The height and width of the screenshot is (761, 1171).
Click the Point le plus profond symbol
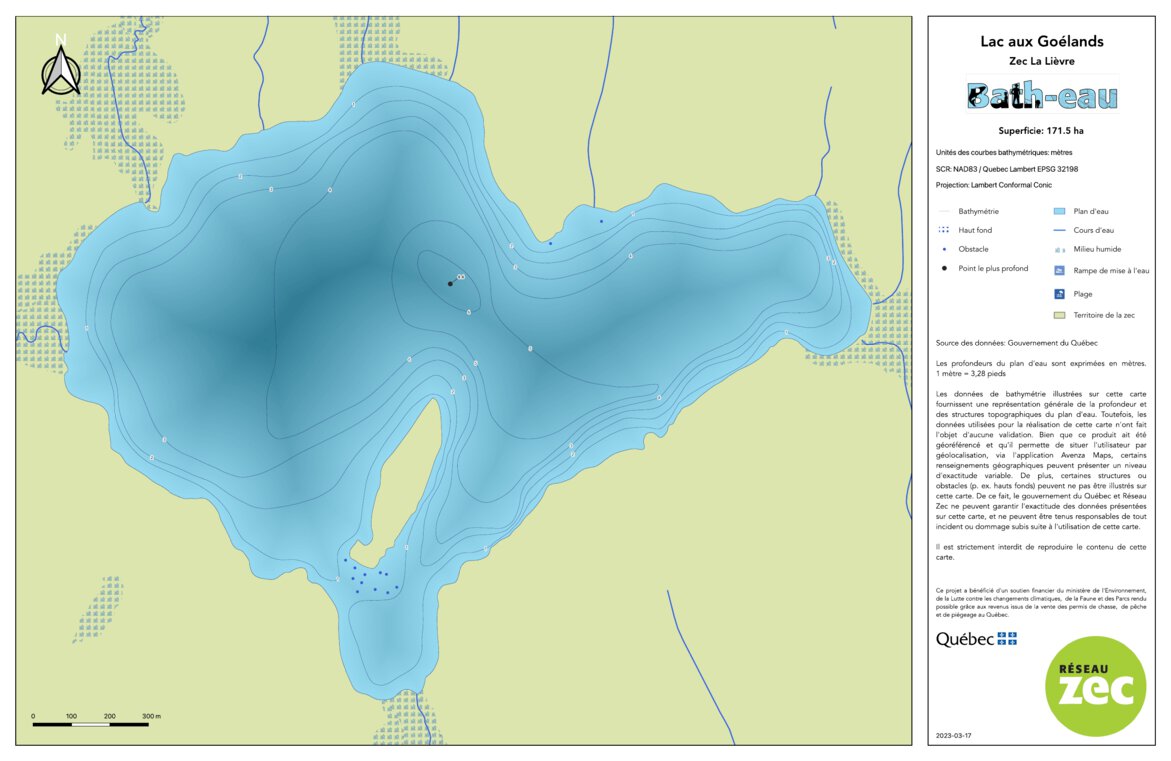point(943,268)
